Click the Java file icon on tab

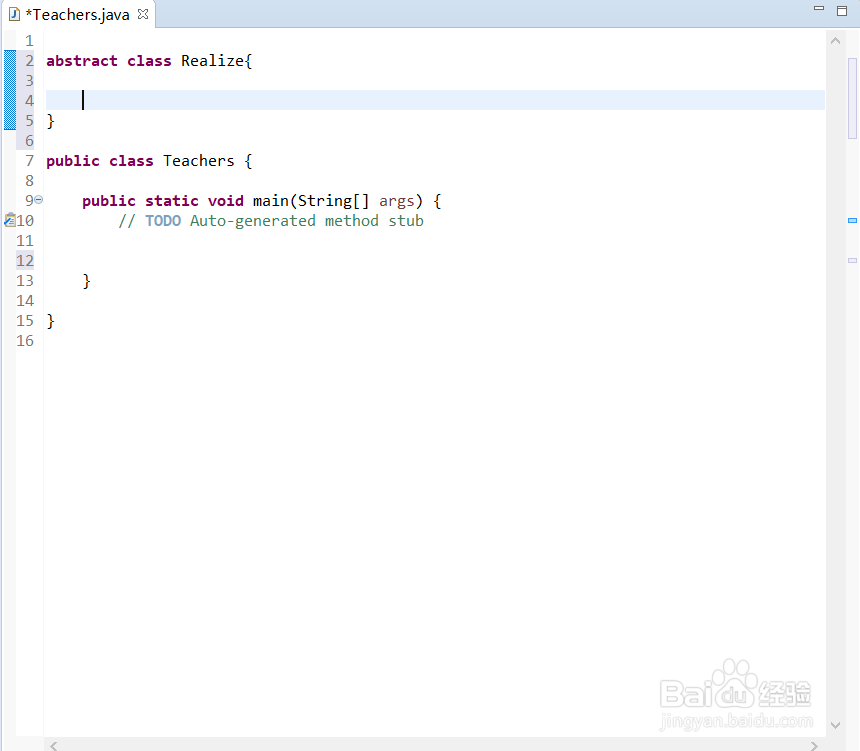(x=14, y=14)
